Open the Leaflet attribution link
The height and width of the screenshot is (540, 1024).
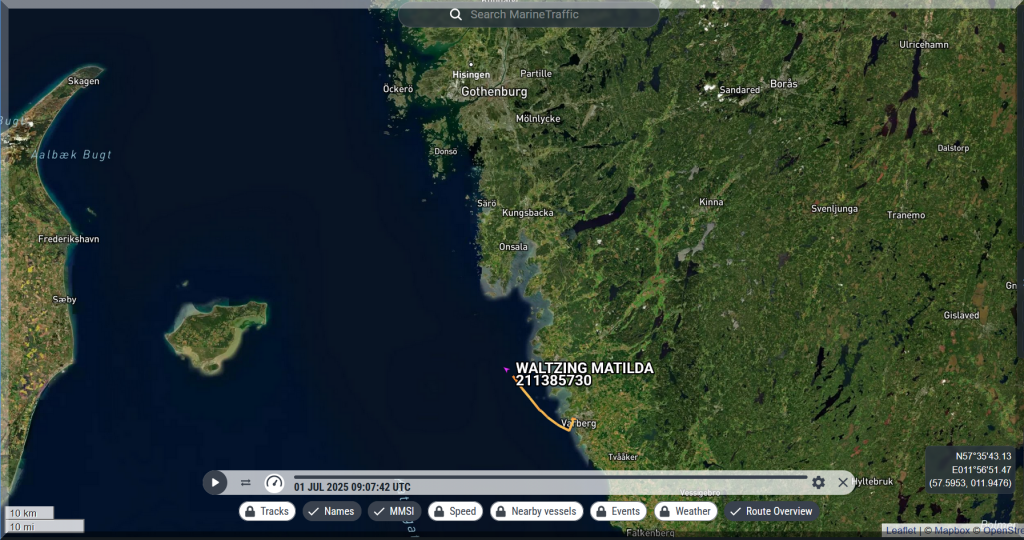coord(900,530)
